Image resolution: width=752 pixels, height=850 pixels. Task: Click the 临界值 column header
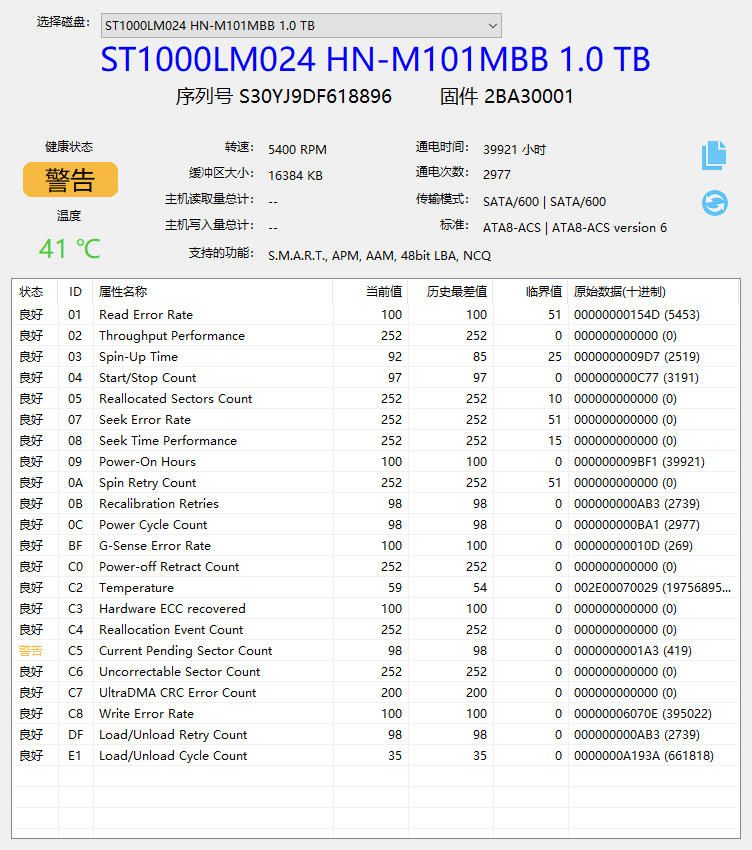(x=543, y=292)
